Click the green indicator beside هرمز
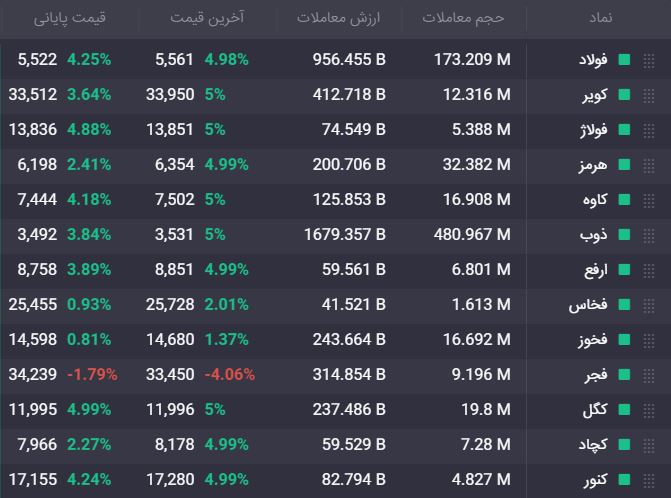Screen dimensions: 671x498 point(624,165)
